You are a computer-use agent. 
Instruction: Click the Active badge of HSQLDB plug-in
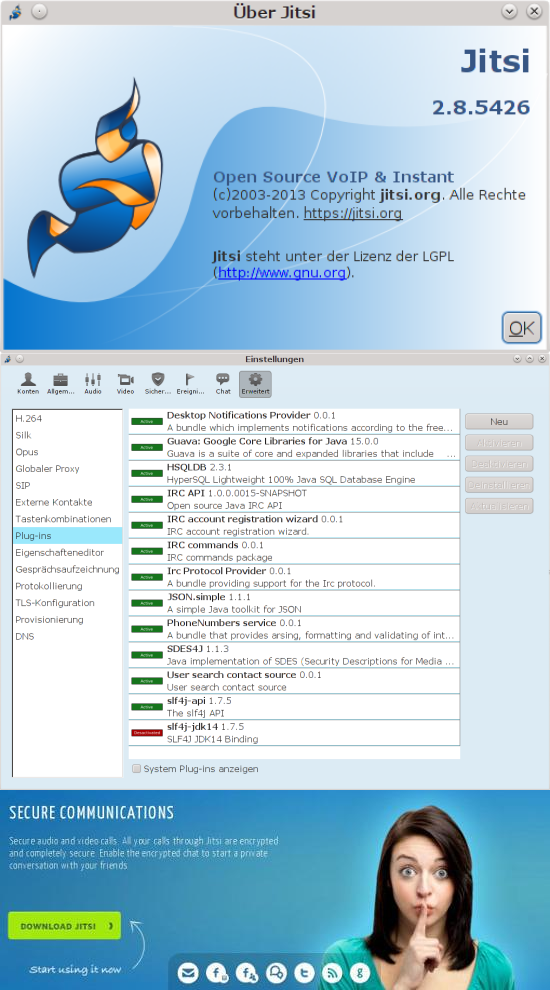(x=146, y=474)
